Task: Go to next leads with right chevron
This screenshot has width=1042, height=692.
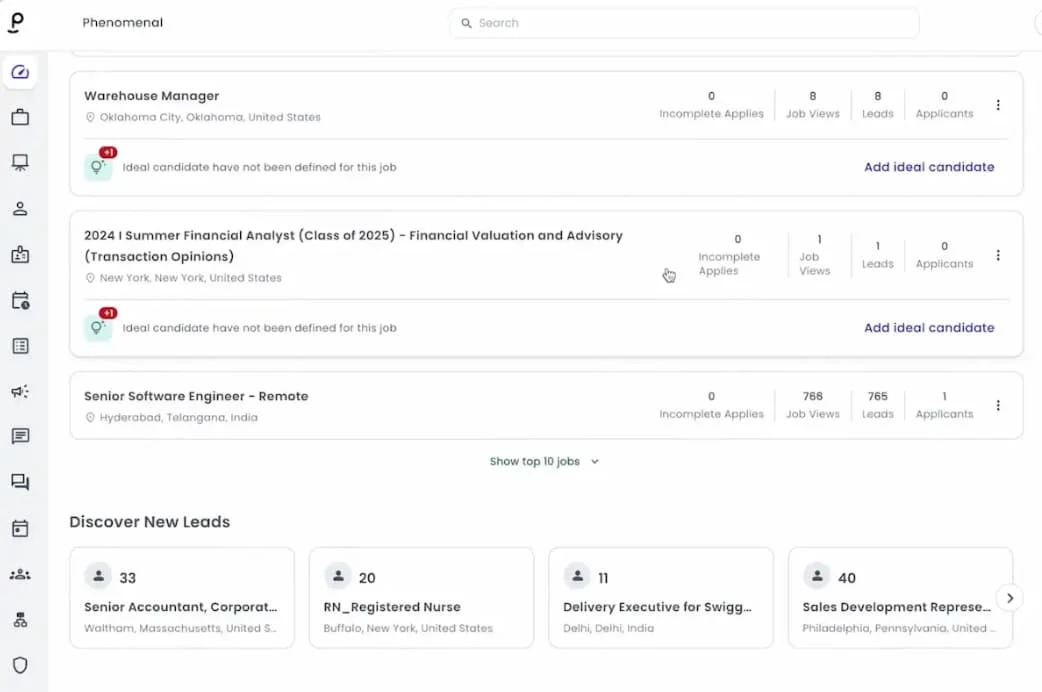Action: click(1009, 598)
